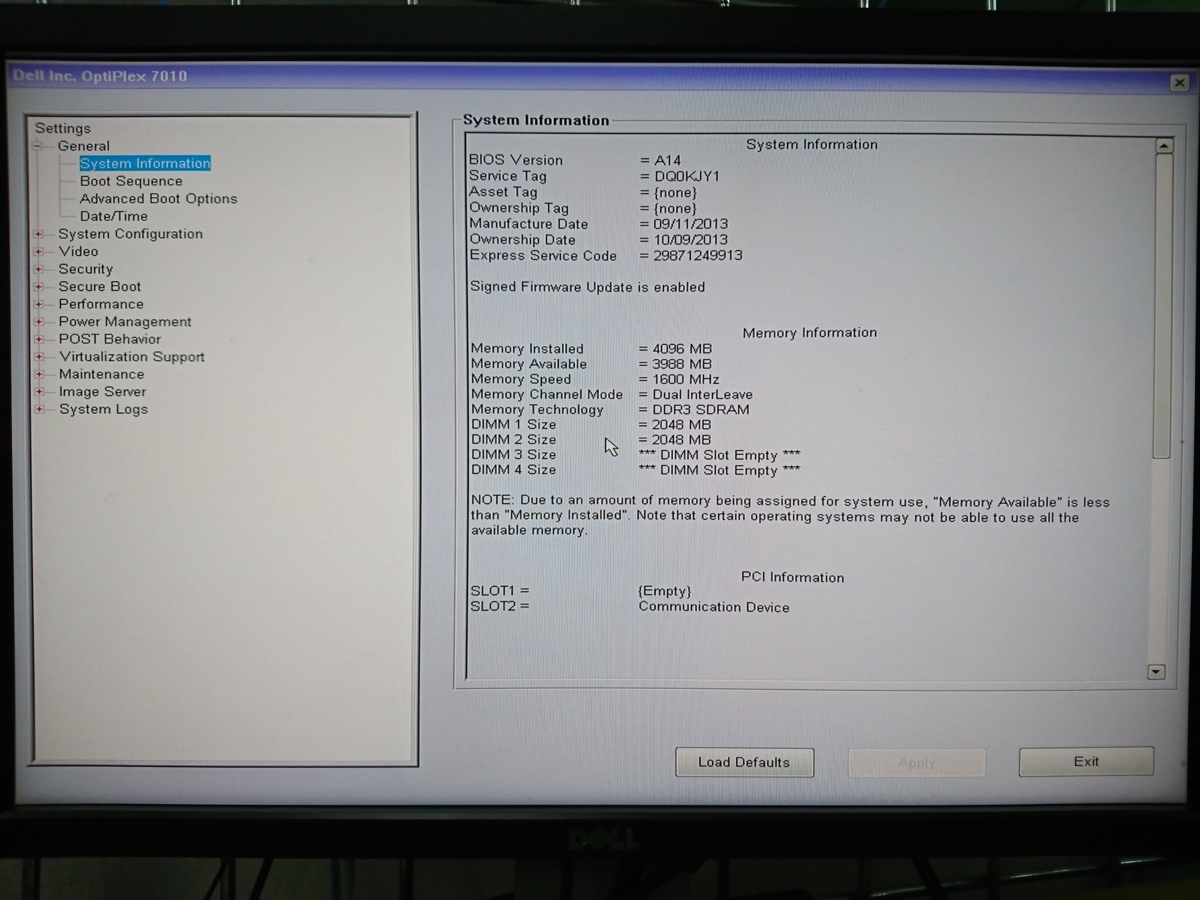Screen dimensions: 1200x900
Task: Select the Maintenance label
Action: (x=101, y=374)
